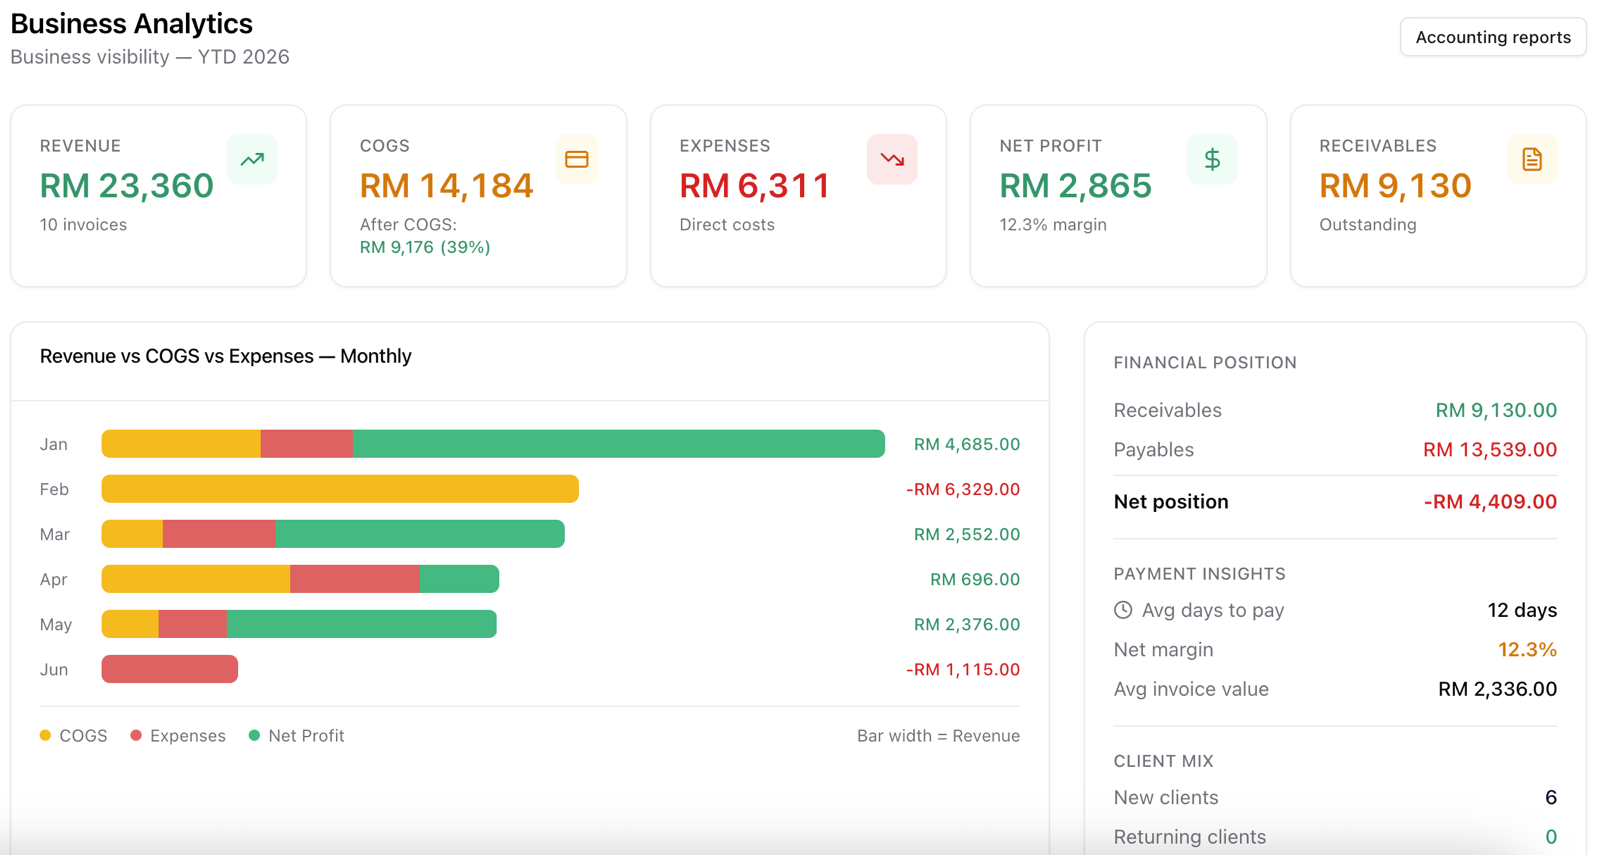
Task: Click the '10 invoices' text
Action: 83,225
